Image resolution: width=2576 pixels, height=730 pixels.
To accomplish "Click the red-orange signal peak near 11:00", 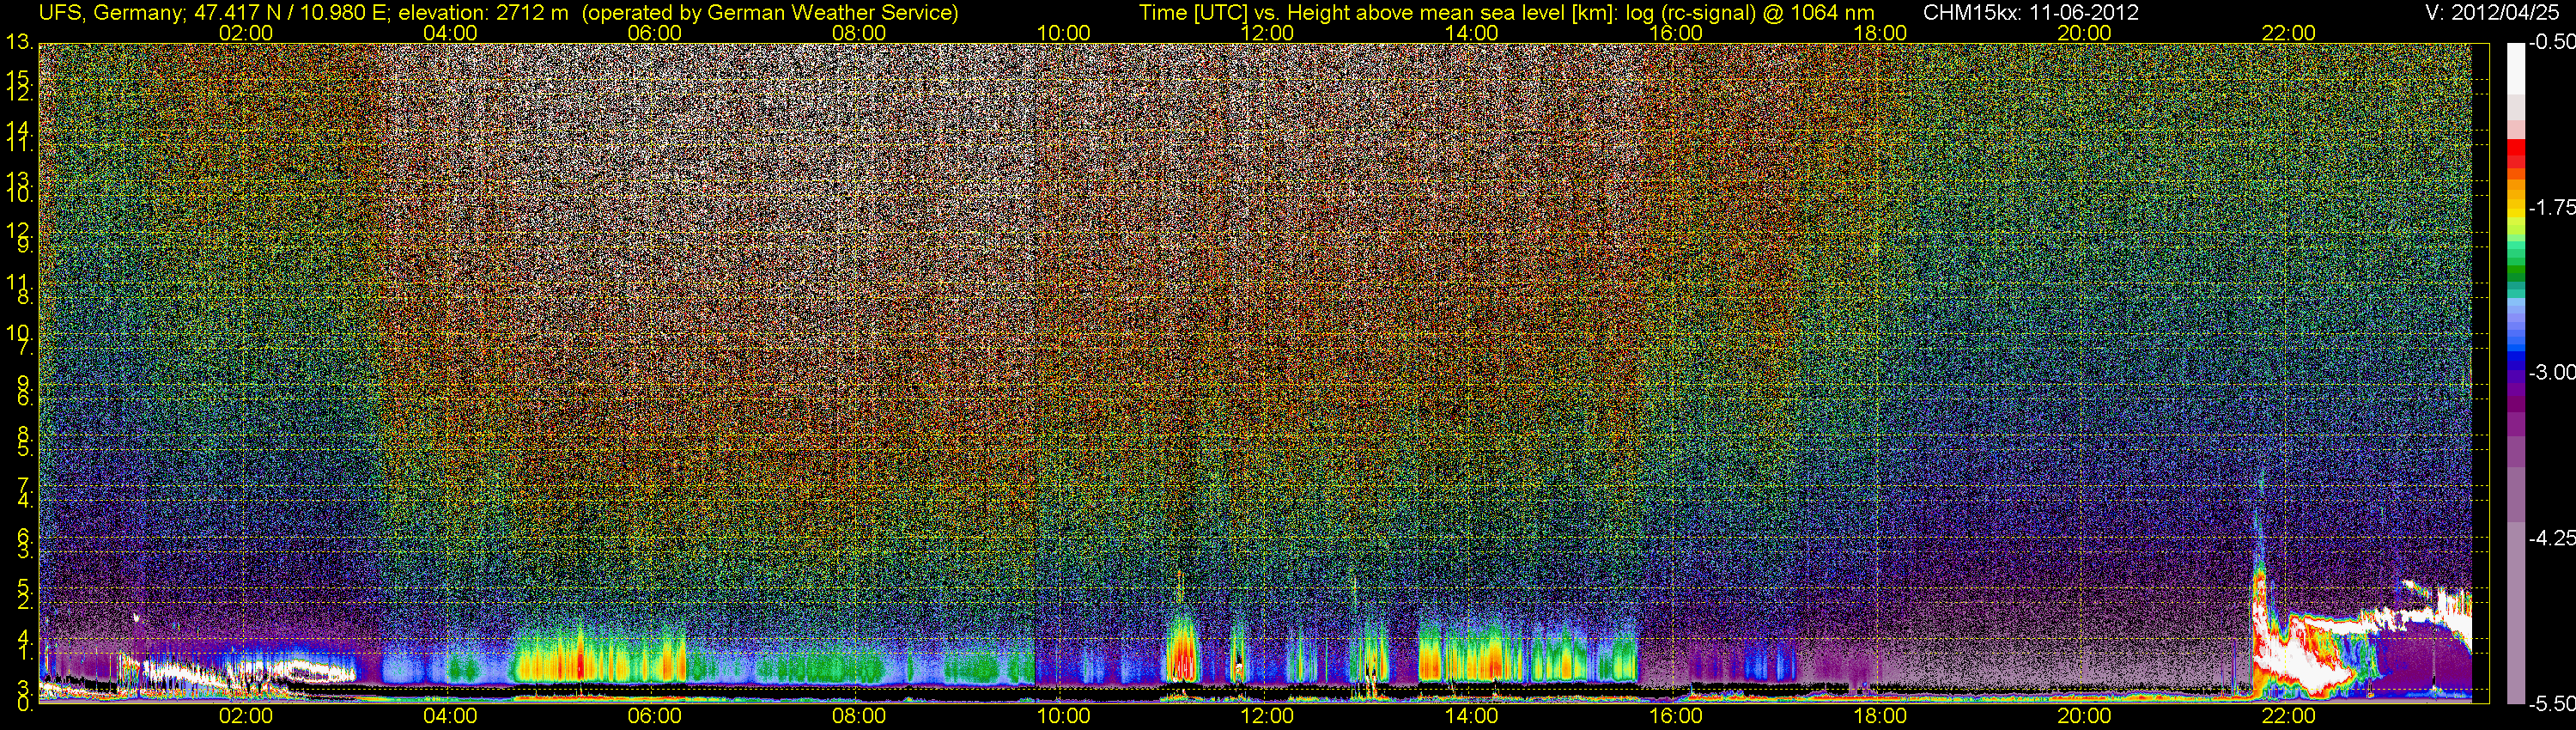I will click(x=1182, y=655).
